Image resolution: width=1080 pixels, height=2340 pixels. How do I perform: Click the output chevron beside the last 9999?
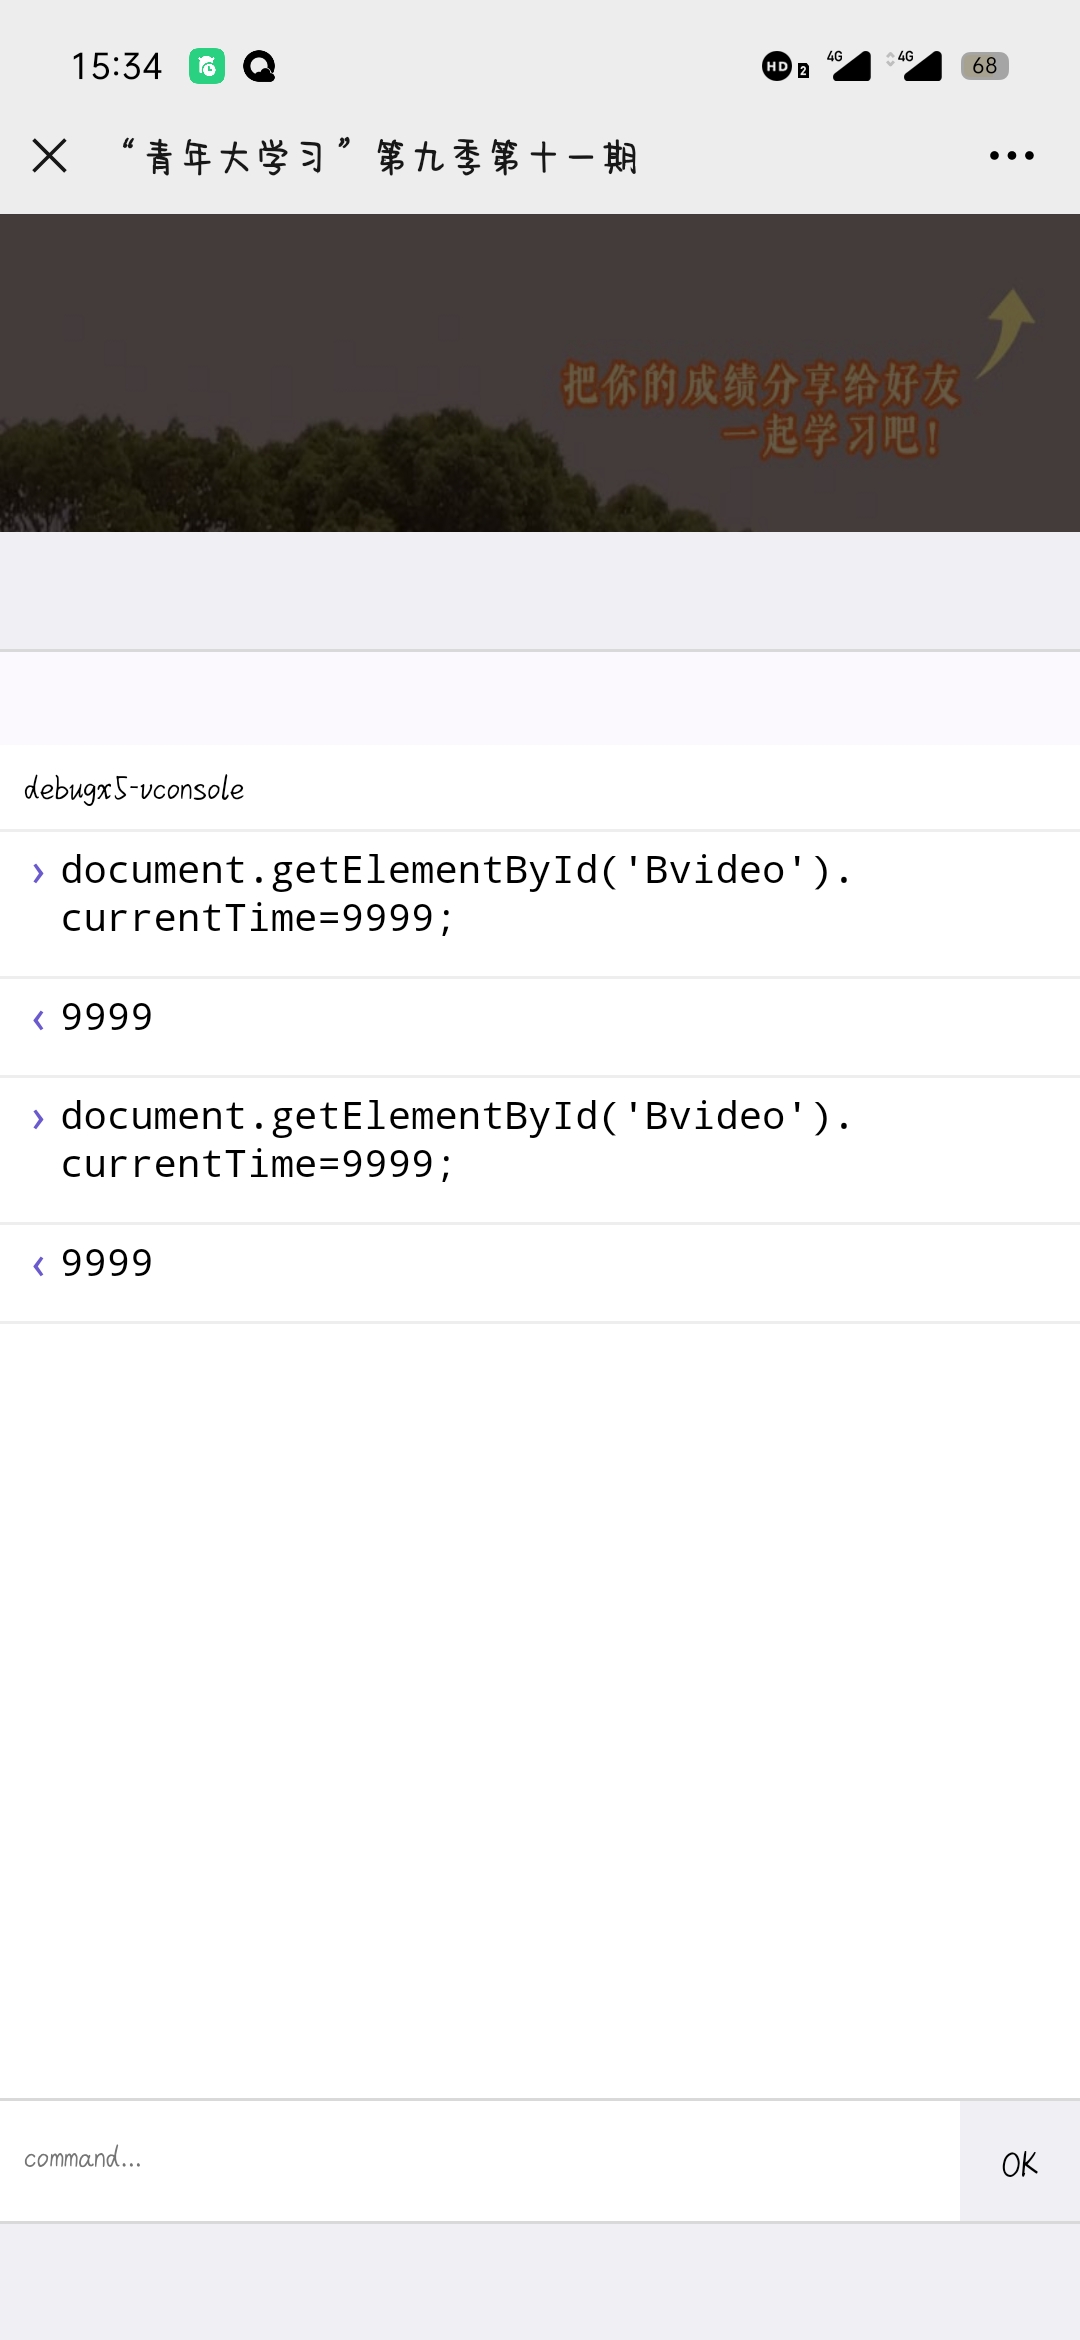[x=38, y=1265]
